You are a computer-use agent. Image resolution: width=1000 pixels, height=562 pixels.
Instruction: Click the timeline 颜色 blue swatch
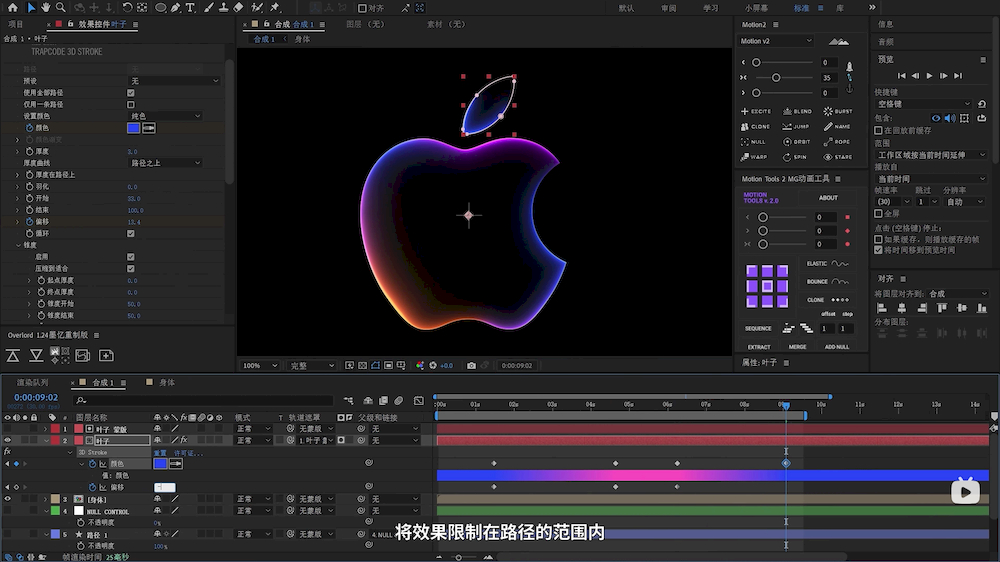[x=160, y=464]
